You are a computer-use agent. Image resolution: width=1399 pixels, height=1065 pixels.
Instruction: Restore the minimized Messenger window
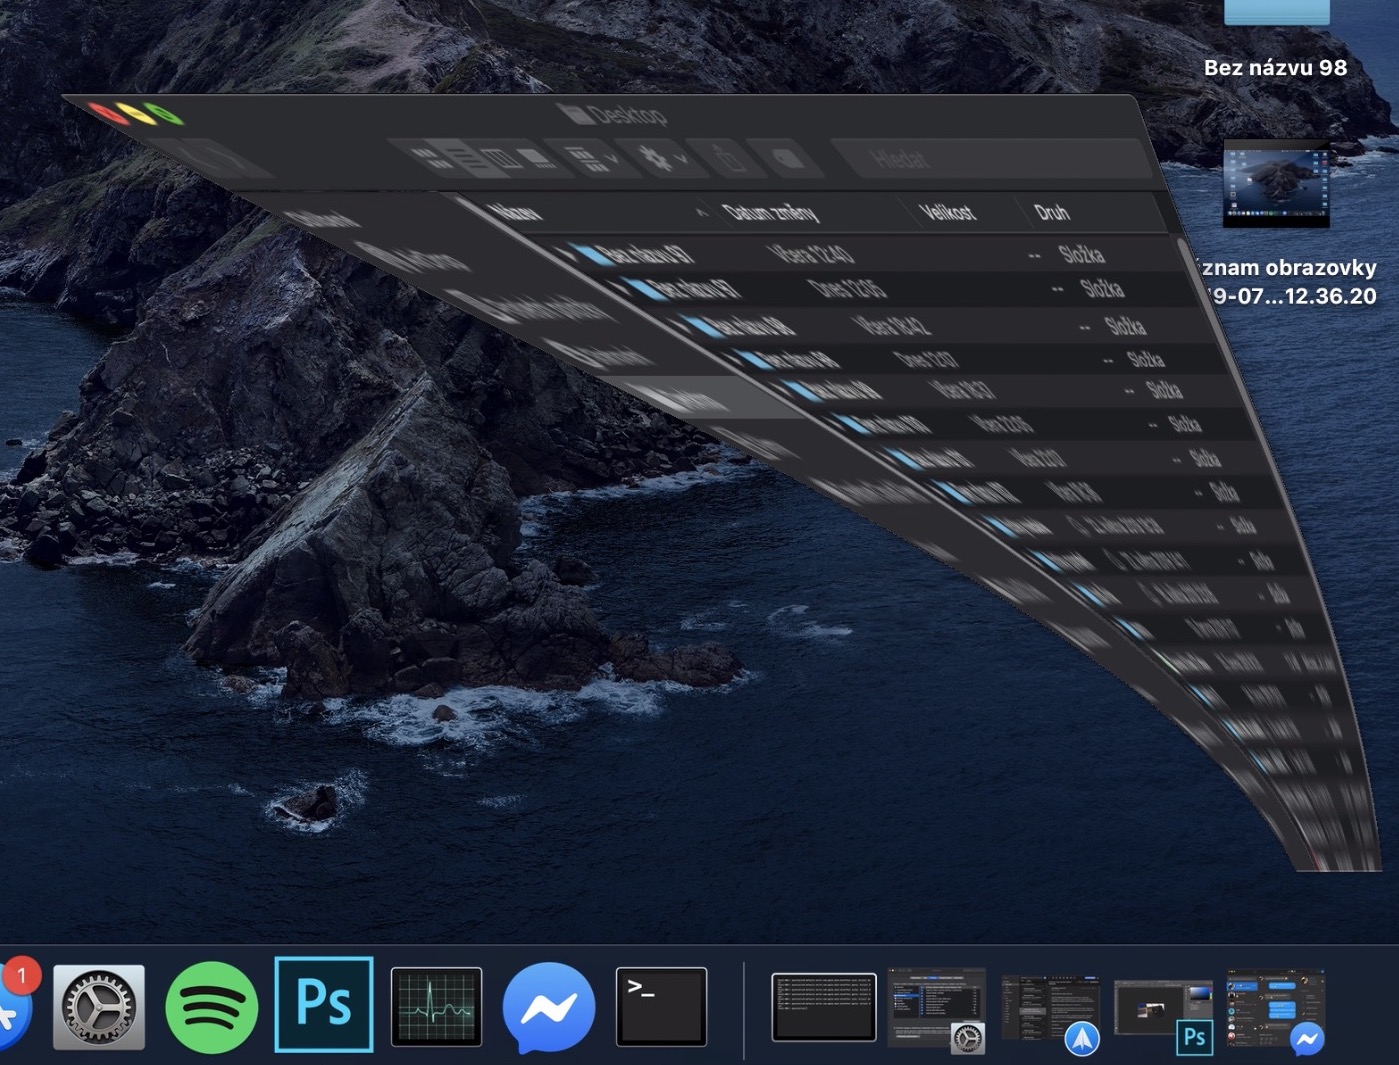[1276, 1010]
